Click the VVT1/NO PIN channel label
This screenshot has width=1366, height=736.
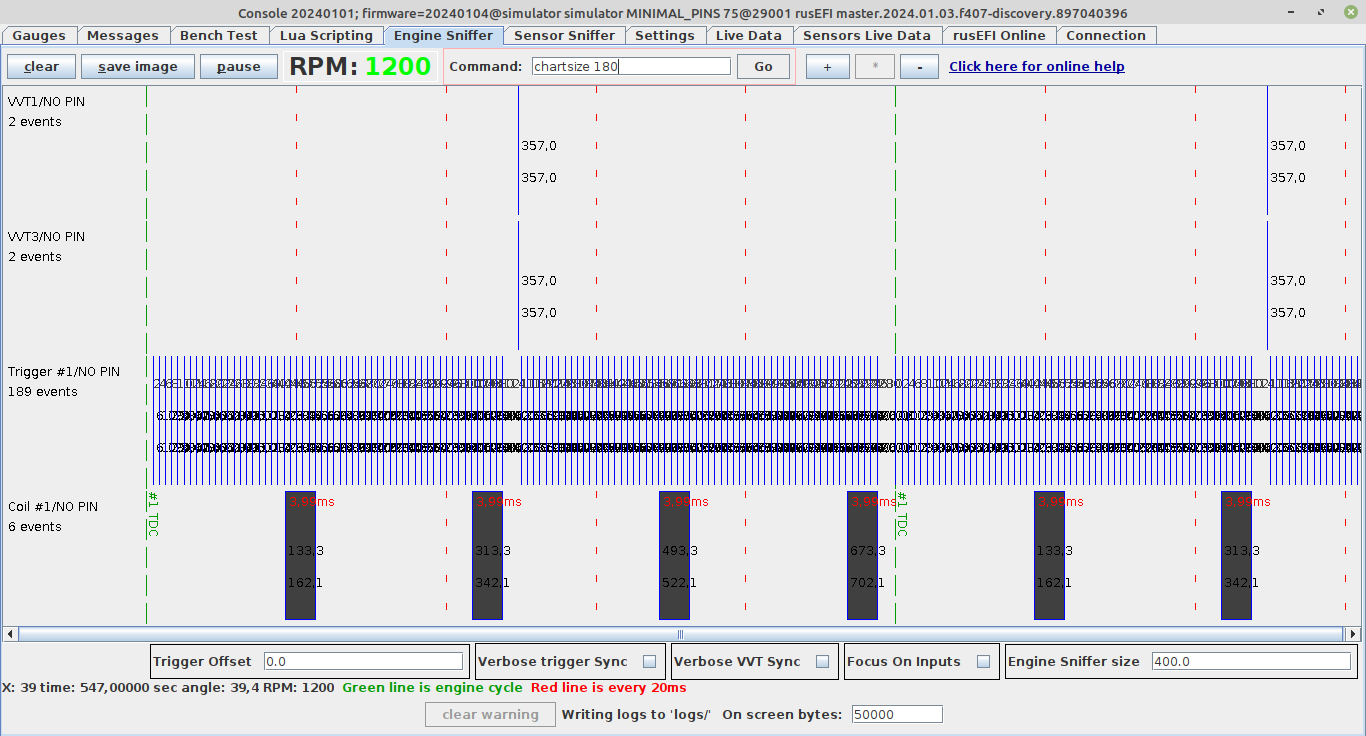click(47, 101)
